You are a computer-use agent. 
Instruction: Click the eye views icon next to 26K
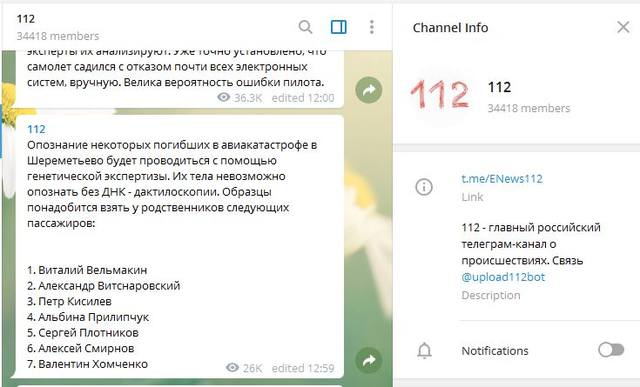(232, 367)
